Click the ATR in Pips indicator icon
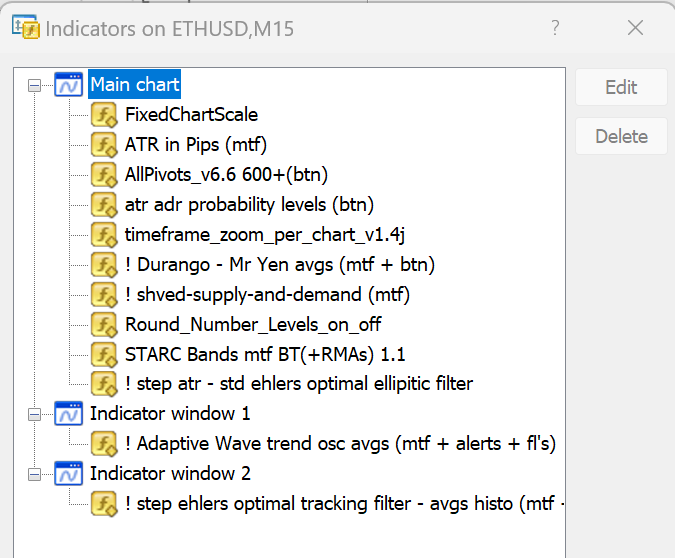Image resolution: width=675 pixels, height=558 pixels. [x=104, y=145]
